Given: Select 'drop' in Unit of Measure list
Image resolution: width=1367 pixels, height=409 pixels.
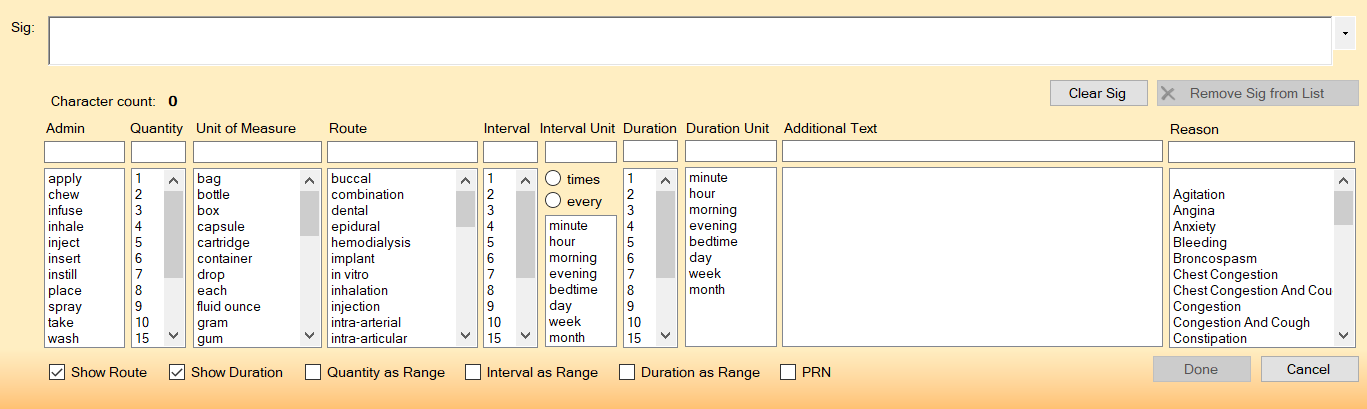Looking at the screenshot, I should [211, 275].
